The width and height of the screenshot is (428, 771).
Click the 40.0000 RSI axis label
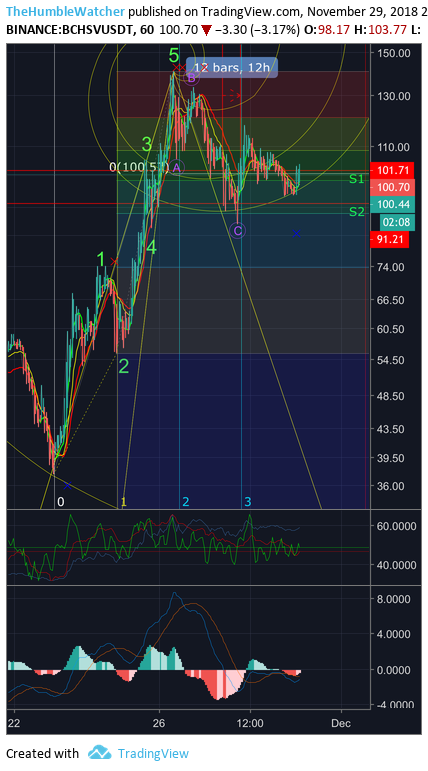pos(396,565)
